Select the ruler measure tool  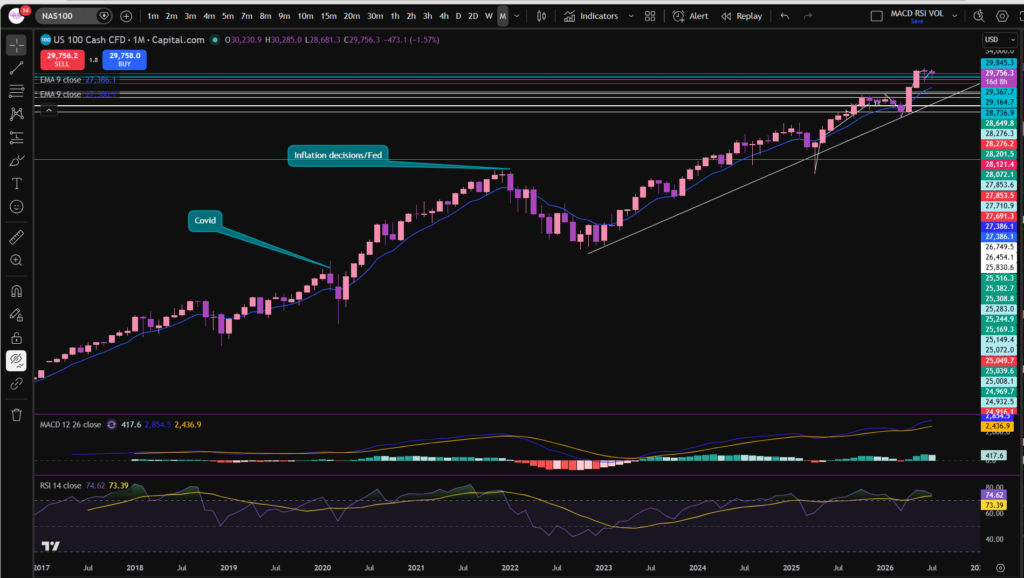[x=16, y=237]
